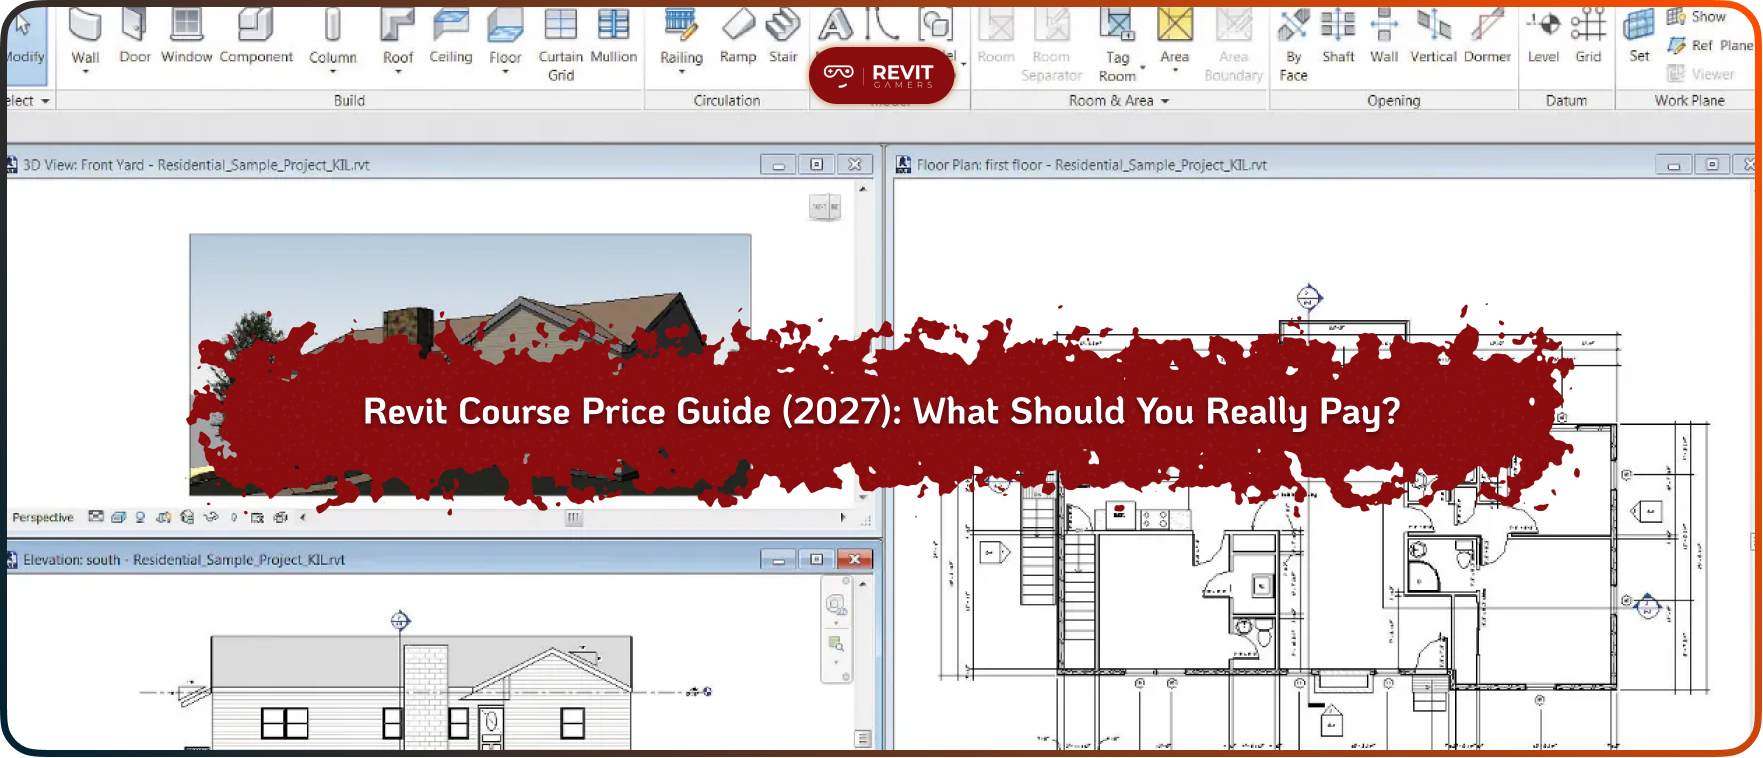1763x758 pixels.
Task: Select the Wall opening tool
Action: 1384,36
